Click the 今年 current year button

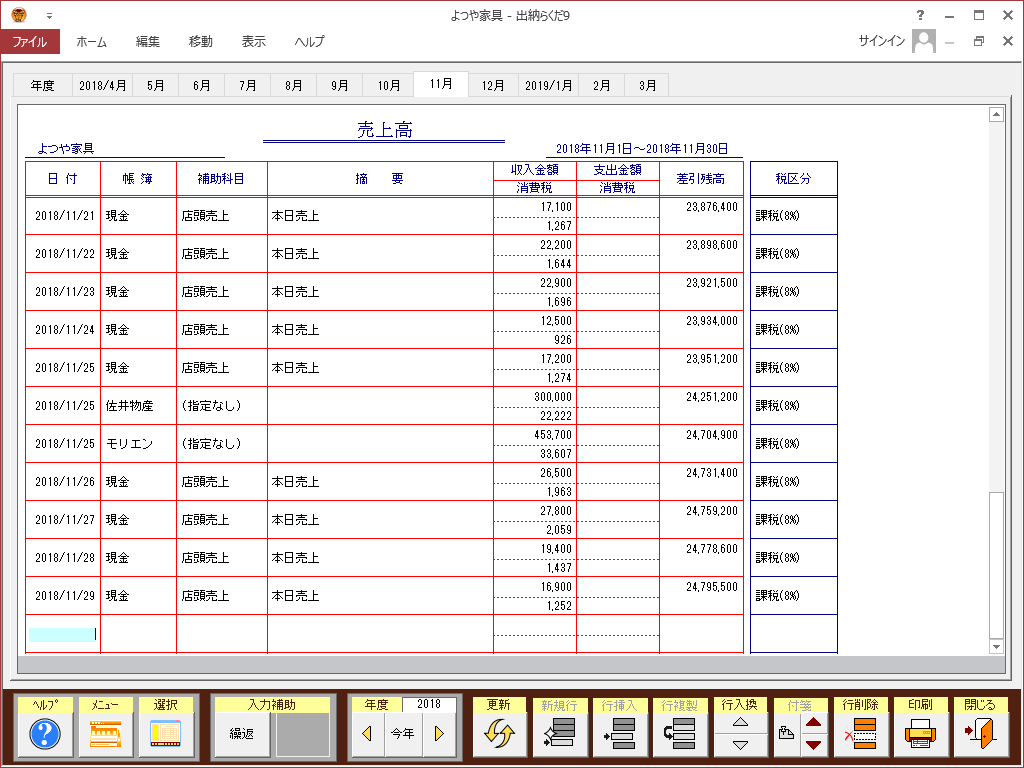tap(403, 734)
